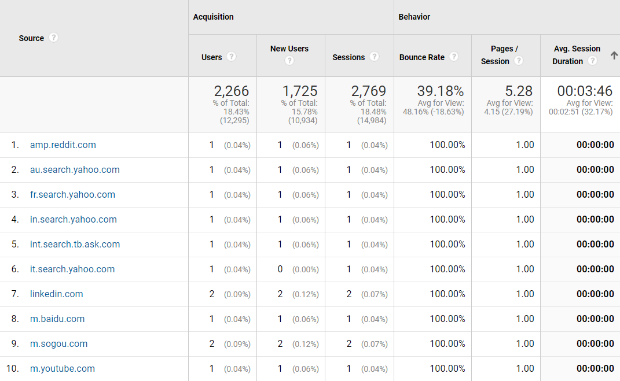Click duration 00:00:00 in m.youtube.com row
The width and height of the screenshot is (620, 381).
(595, 369)
